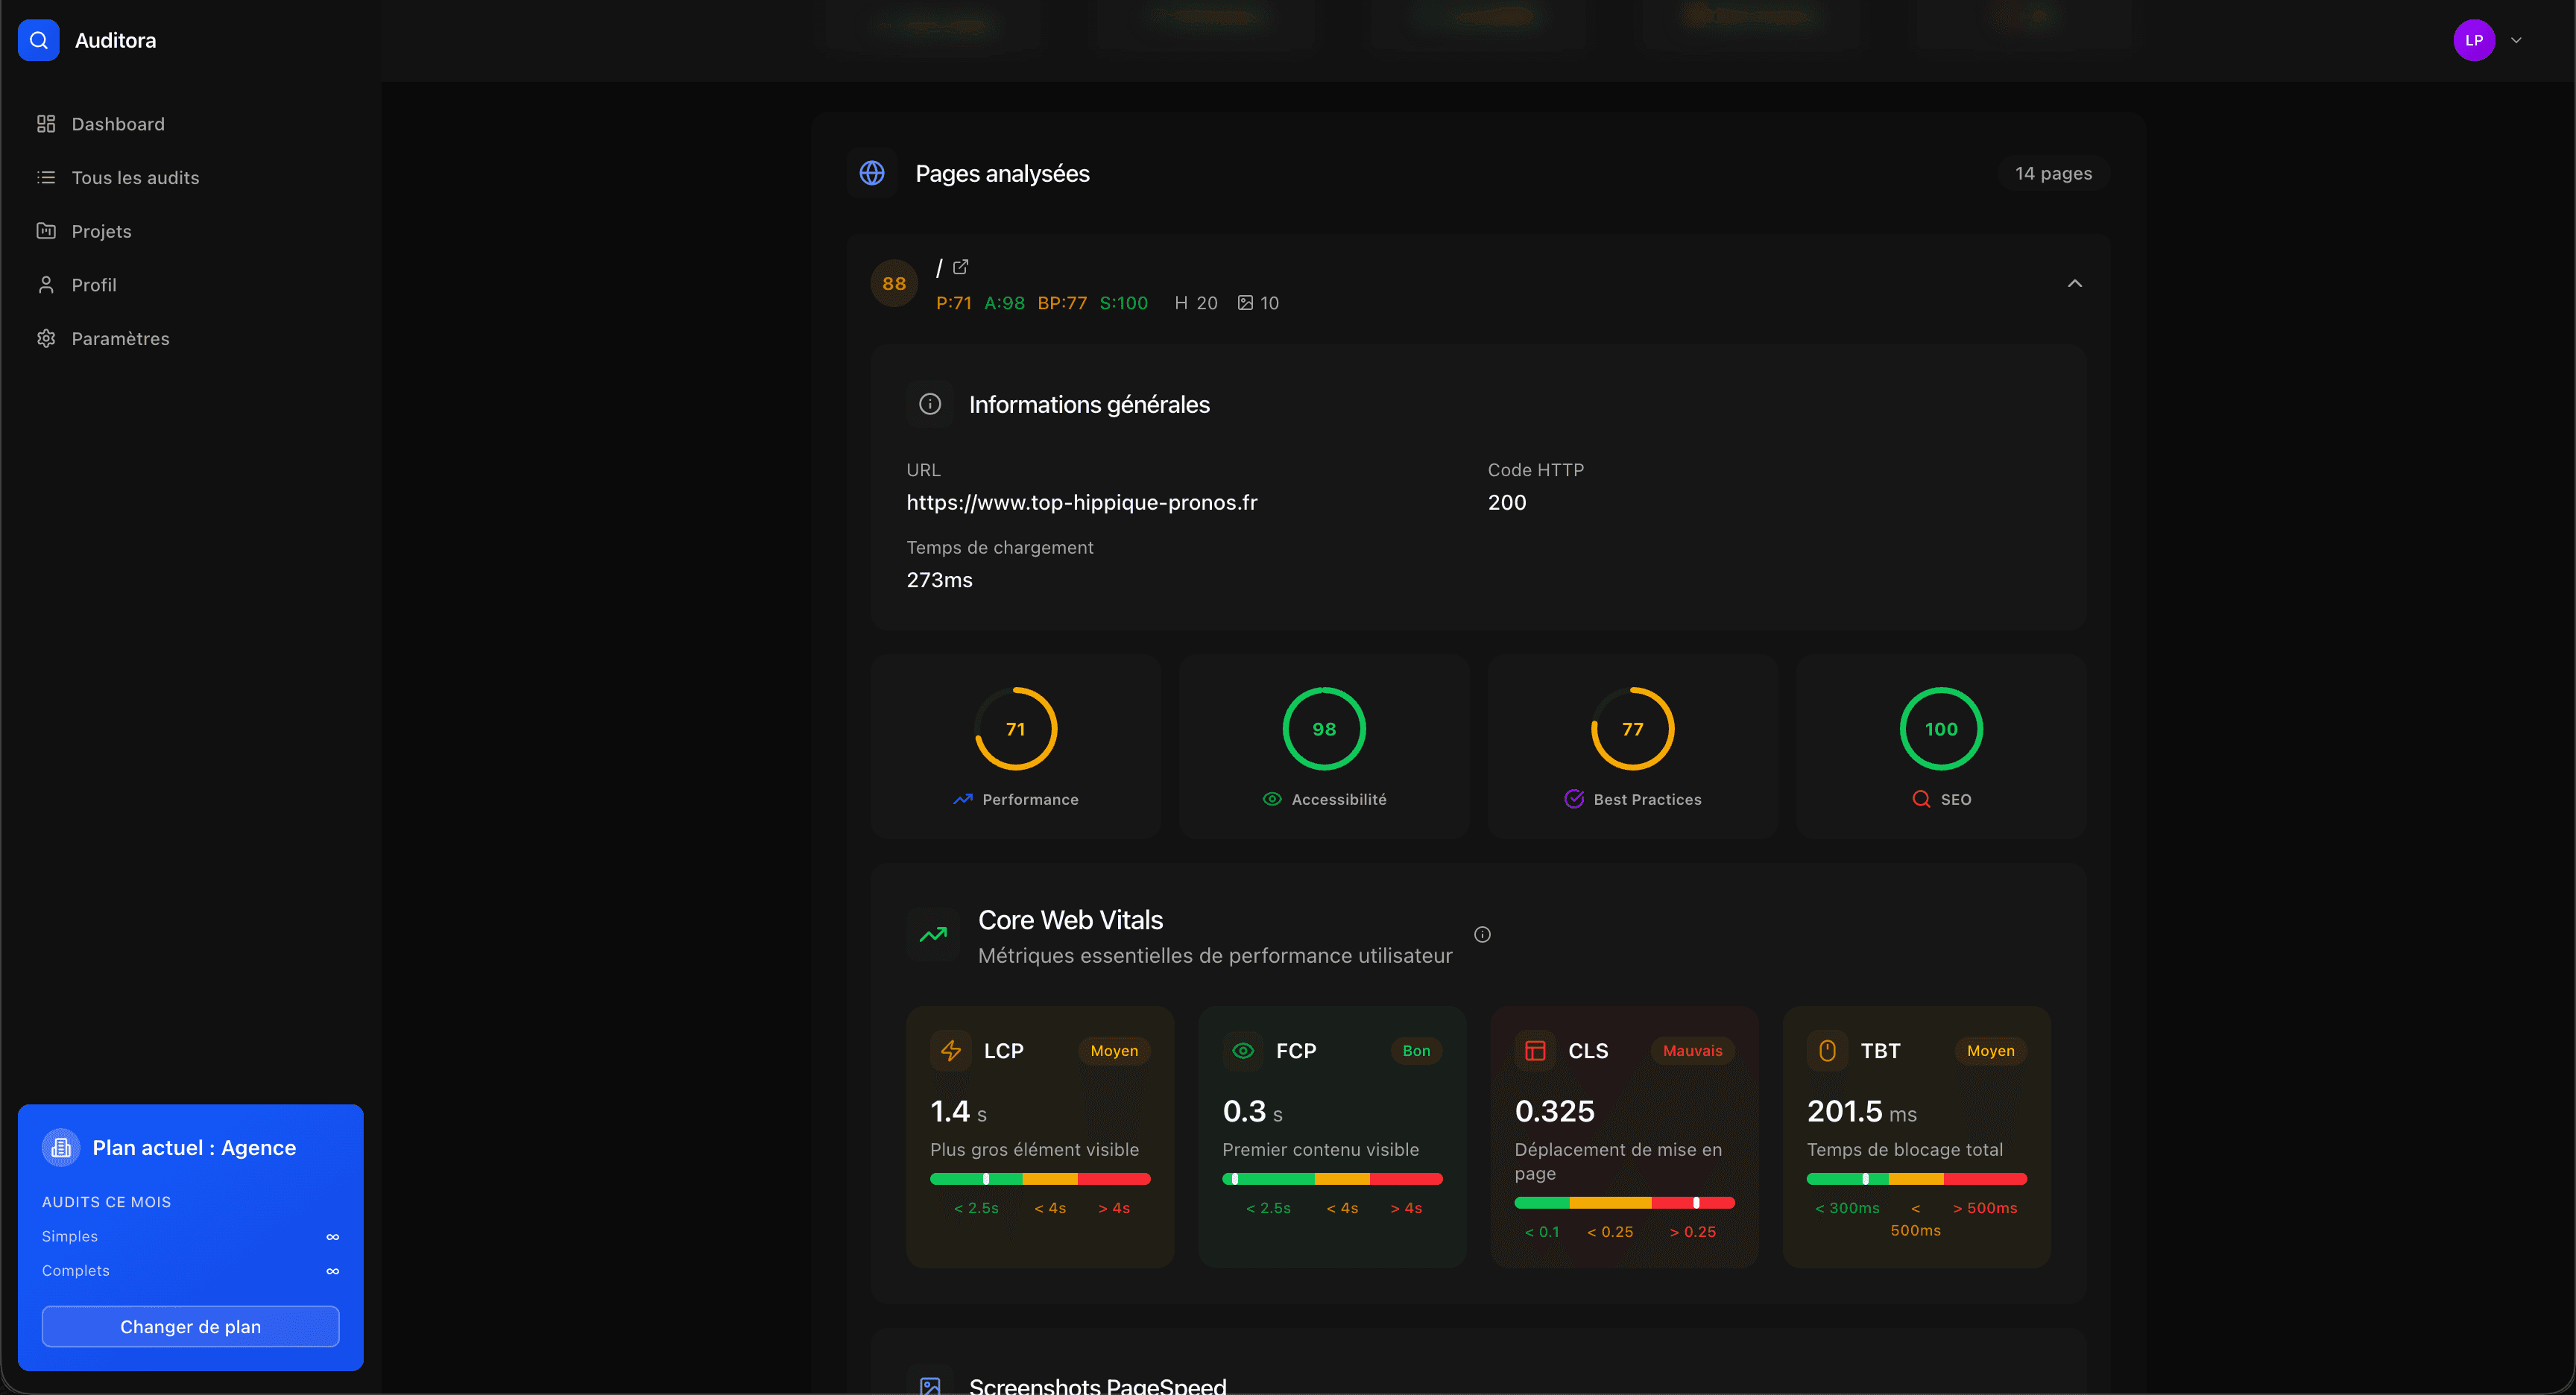This screenshot has height=1395, width=2576.
Task: Click the search icon beside the Auditora logo
Action: coord(39,40)
